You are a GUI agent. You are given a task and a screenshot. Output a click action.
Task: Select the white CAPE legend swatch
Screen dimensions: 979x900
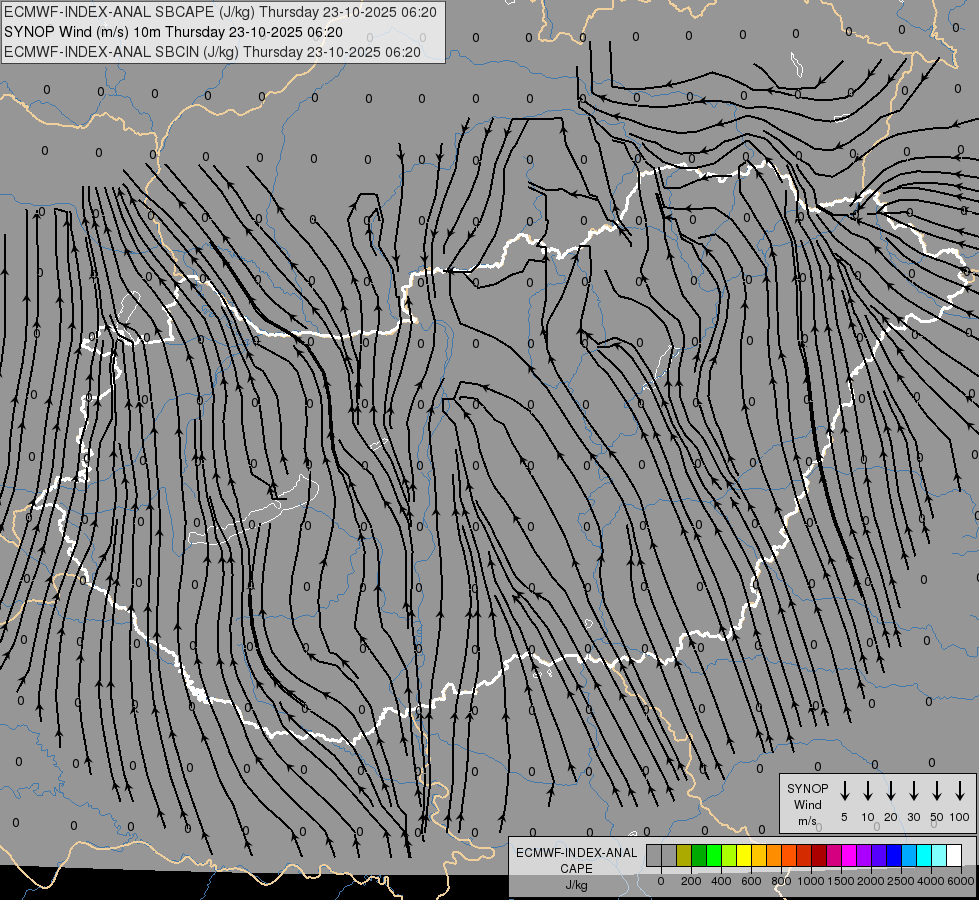click(955, 855)
